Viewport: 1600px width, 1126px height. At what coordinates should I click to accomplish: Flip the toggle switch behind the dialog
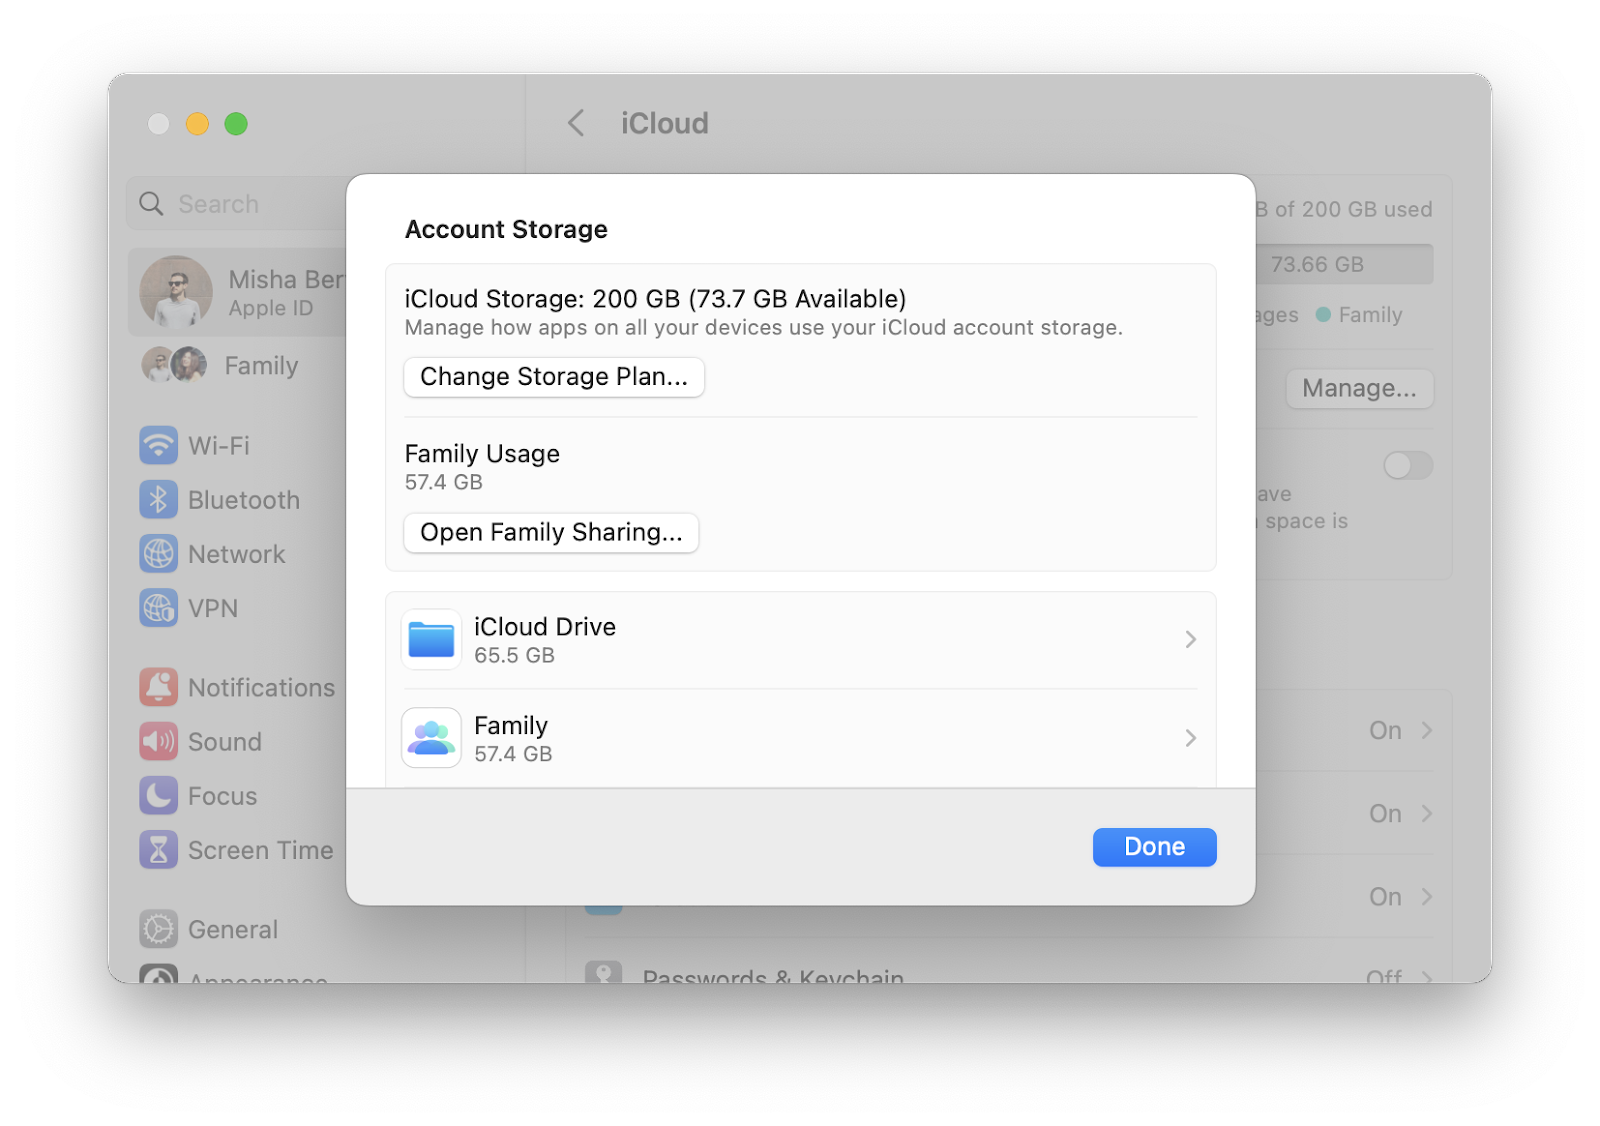[x=1407, y=465]
